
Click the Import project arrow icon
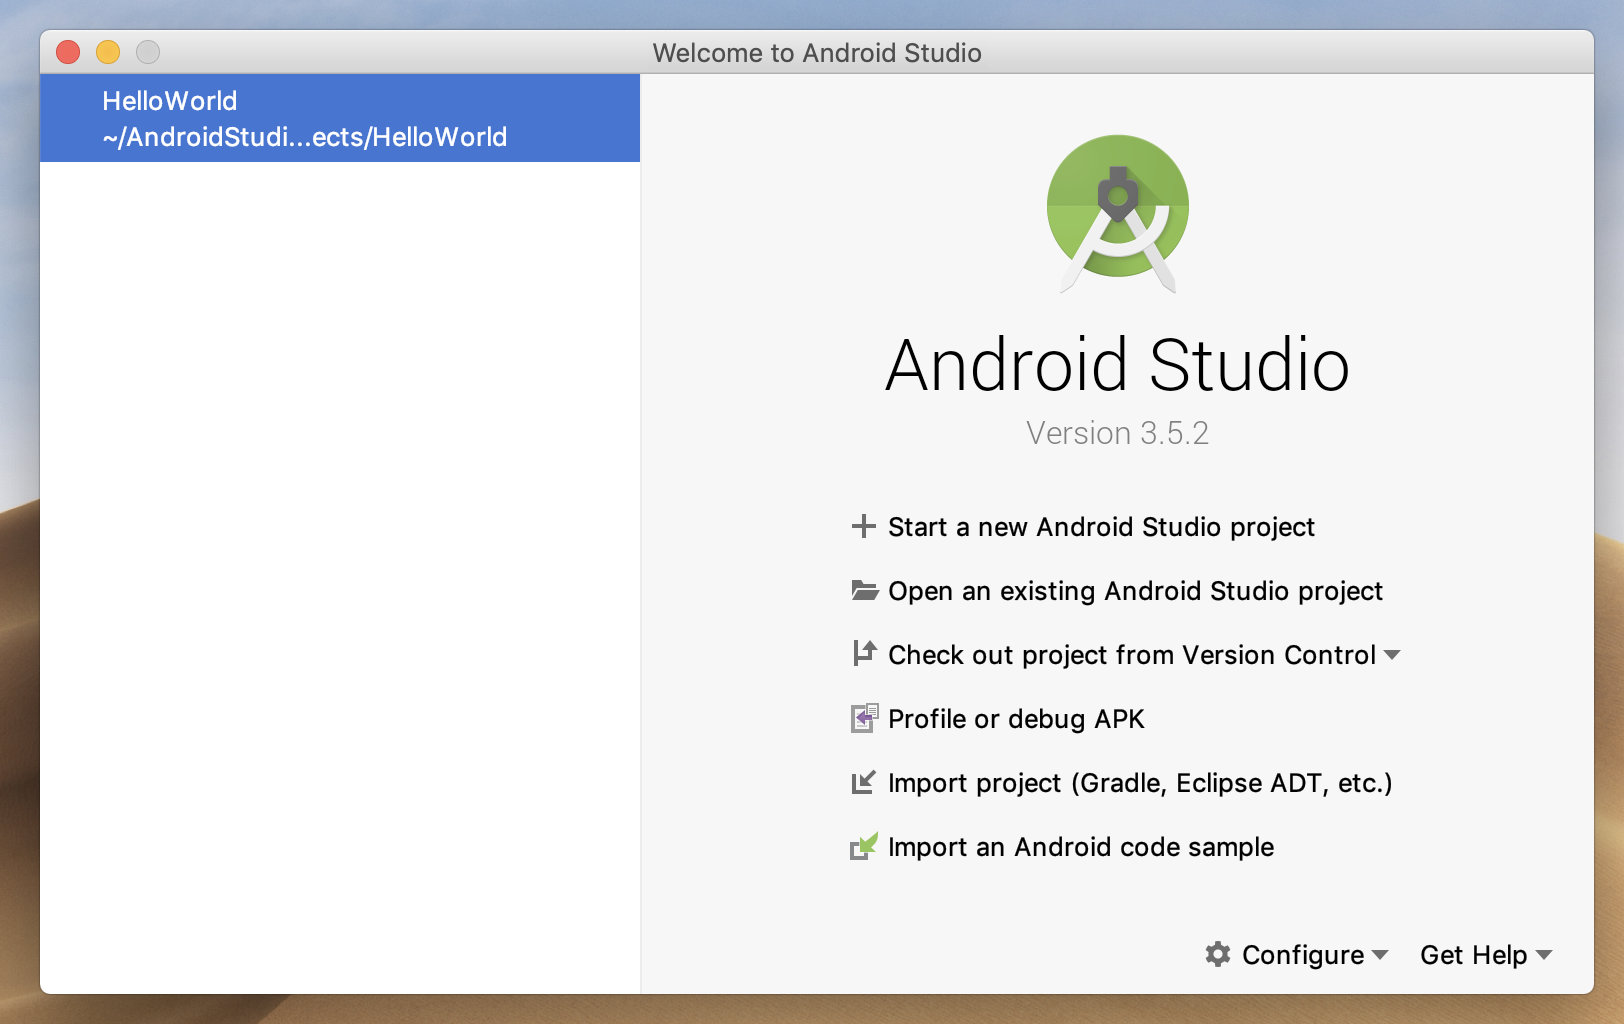[863, 782]
